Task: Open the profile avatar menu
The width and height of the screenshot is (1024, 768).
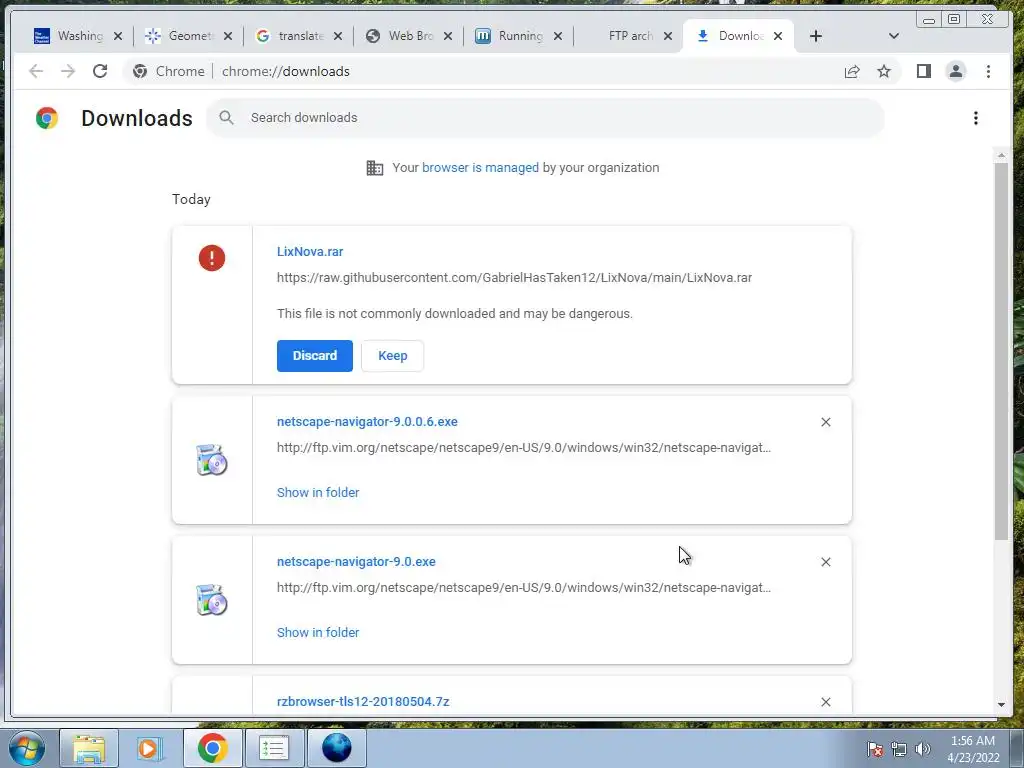Action: coord(955,71)
